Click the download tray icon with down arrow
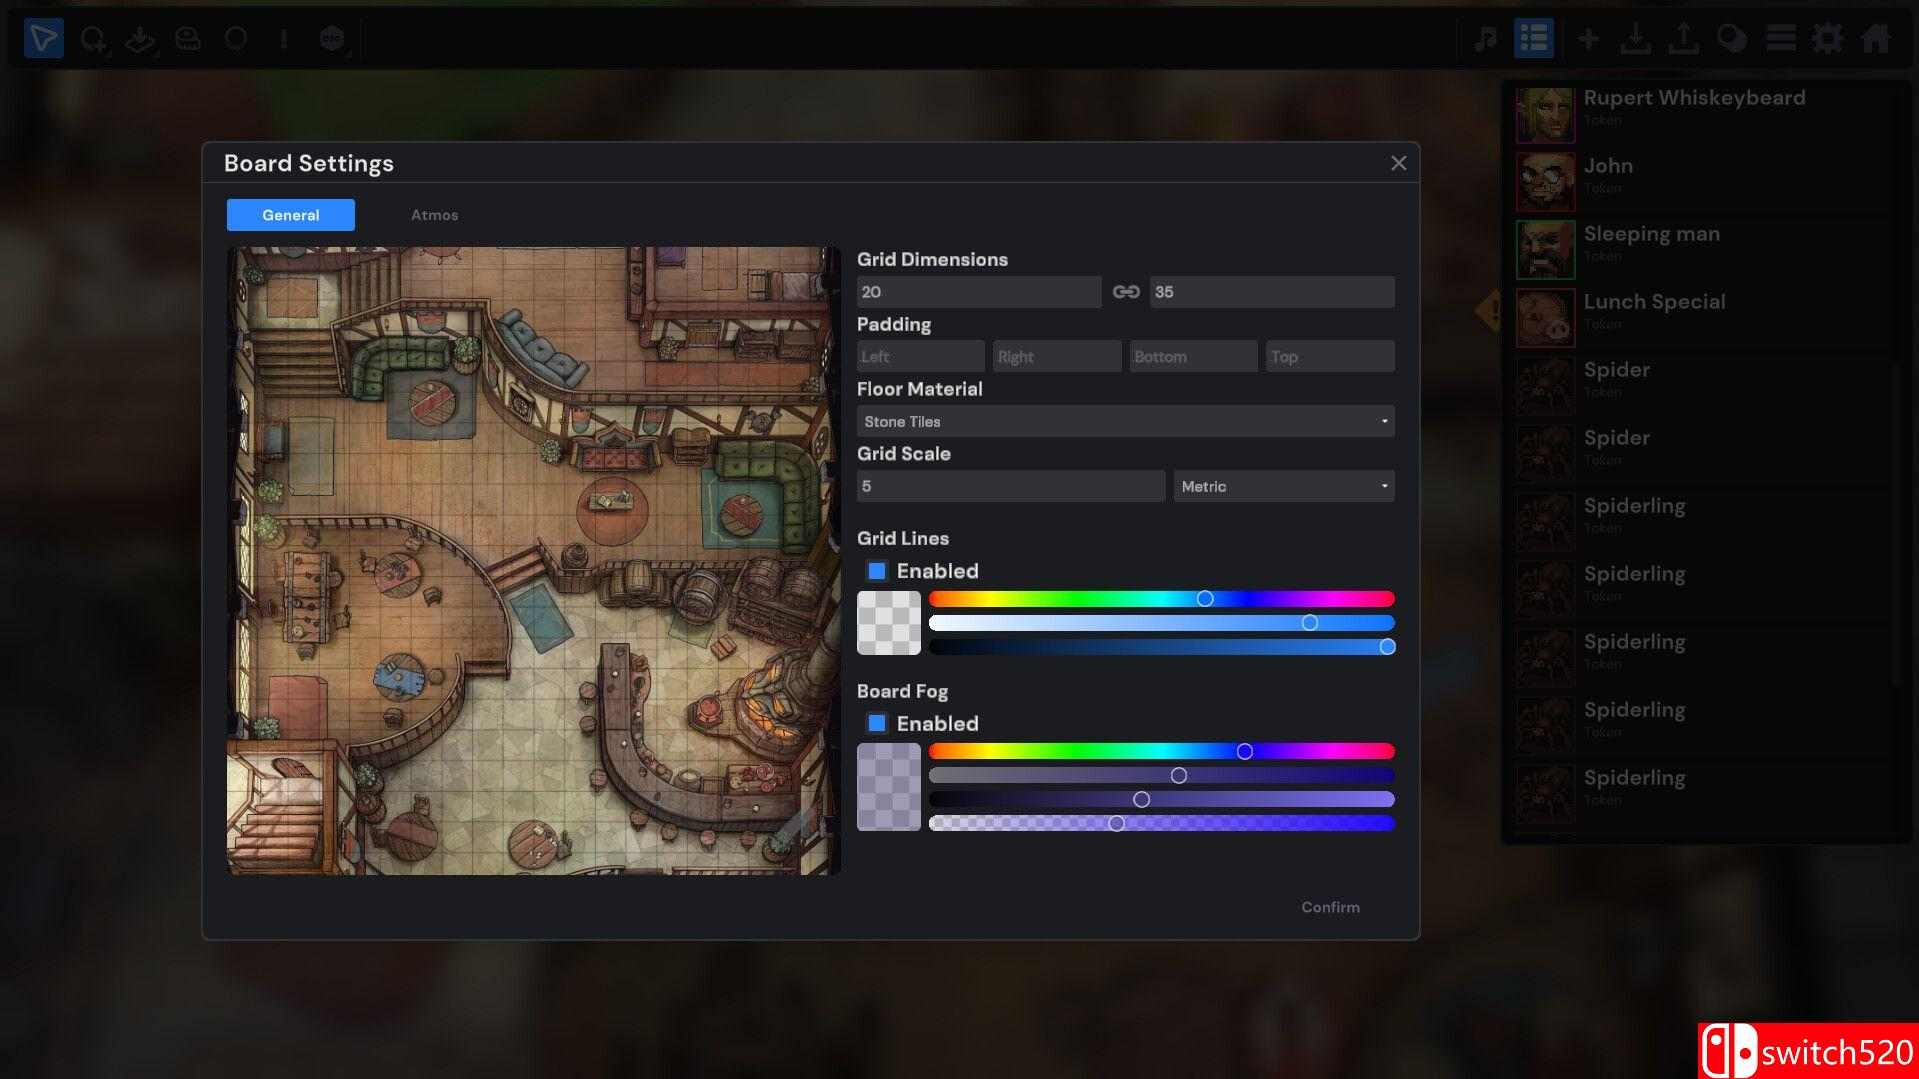The height and width of the screenshot is (1079, 1919). click(1635, 39)
